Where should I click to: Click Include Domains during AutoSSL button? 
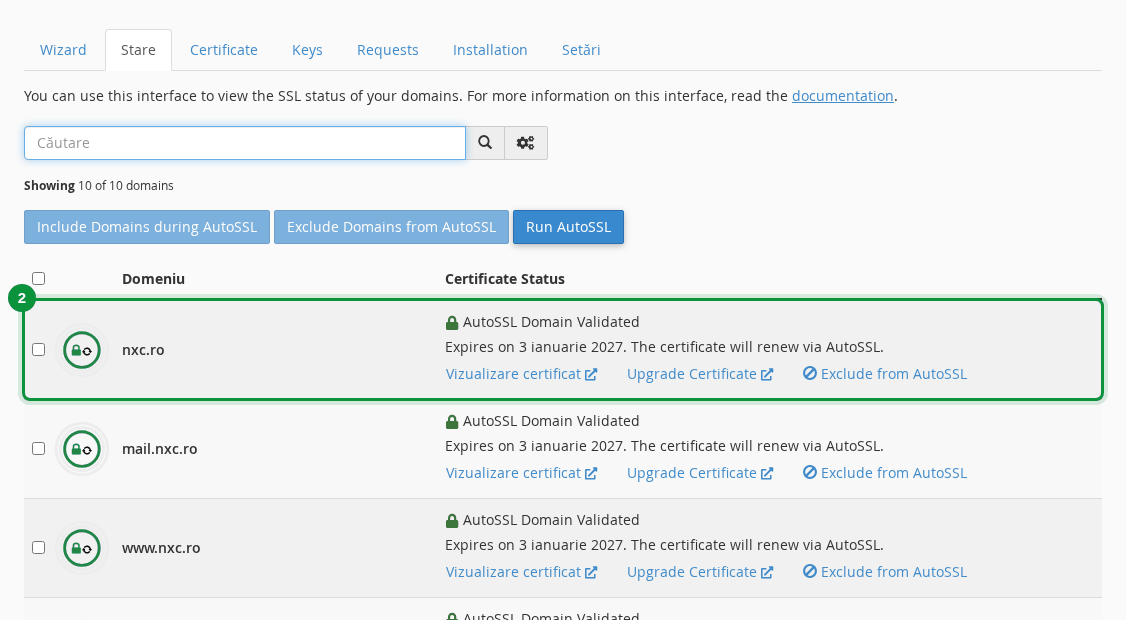coord(147,227)
